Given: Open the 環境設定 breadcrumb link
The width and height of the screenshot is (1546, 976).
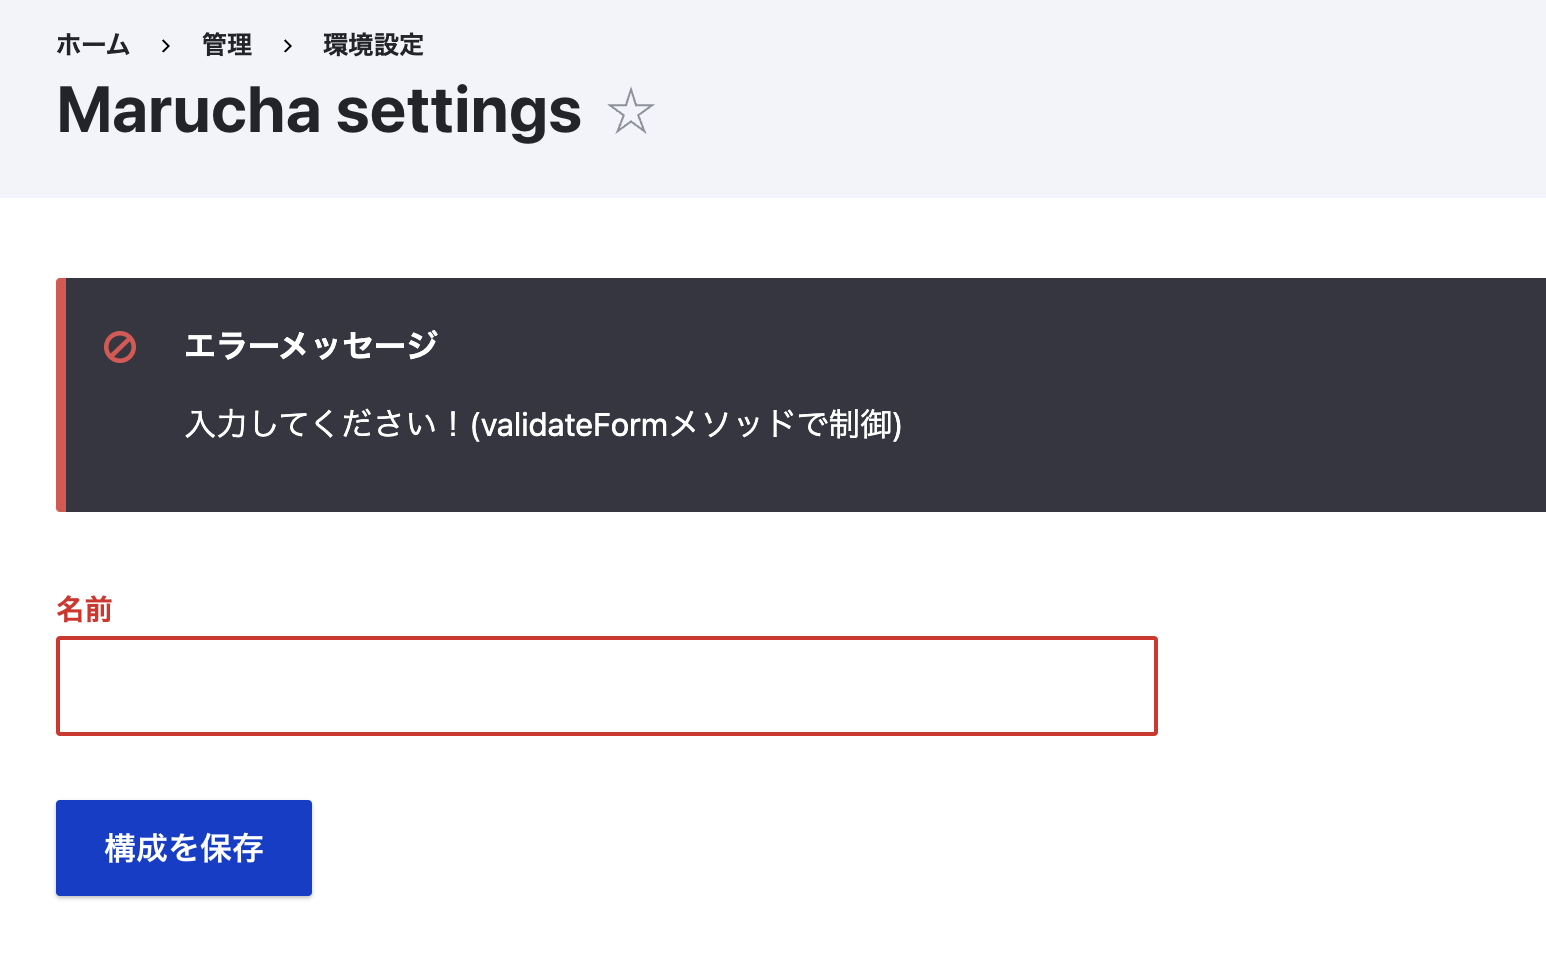Looking at the screenshot, I should [373, 45].
